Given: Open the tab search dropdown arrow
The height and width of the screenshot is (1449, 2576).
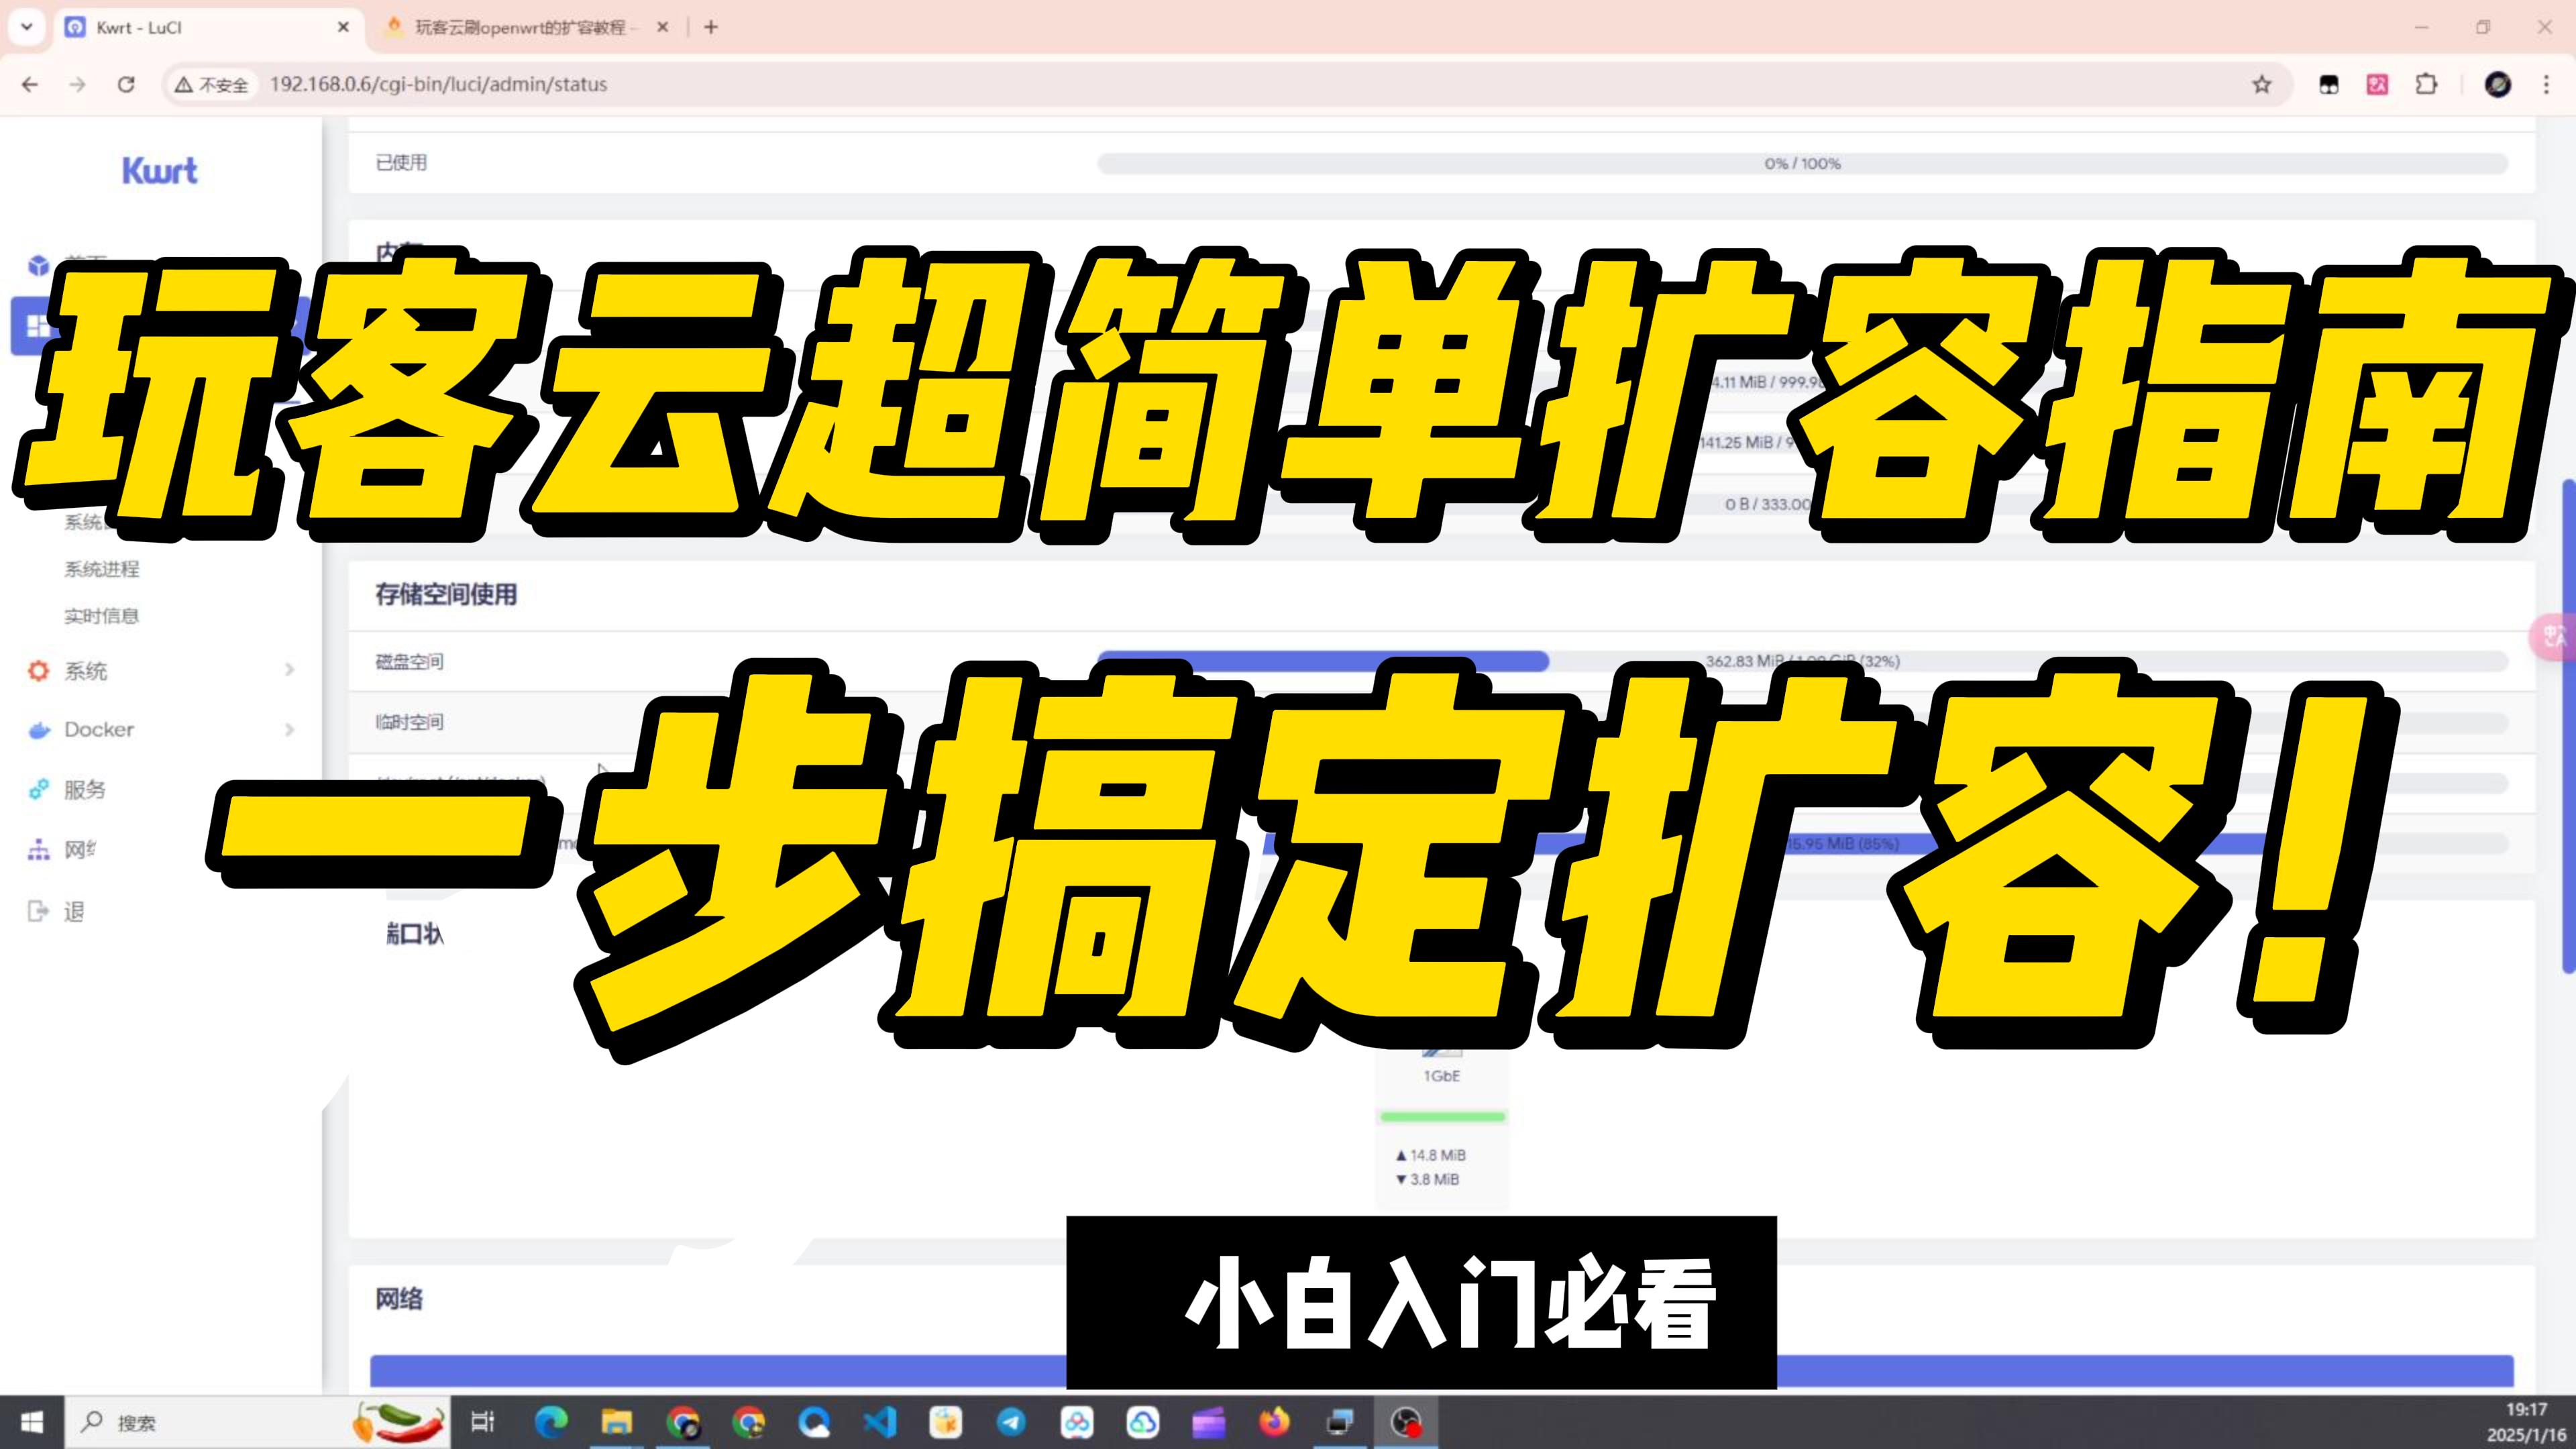Looking at the screenshot, I should coord(27,27).
